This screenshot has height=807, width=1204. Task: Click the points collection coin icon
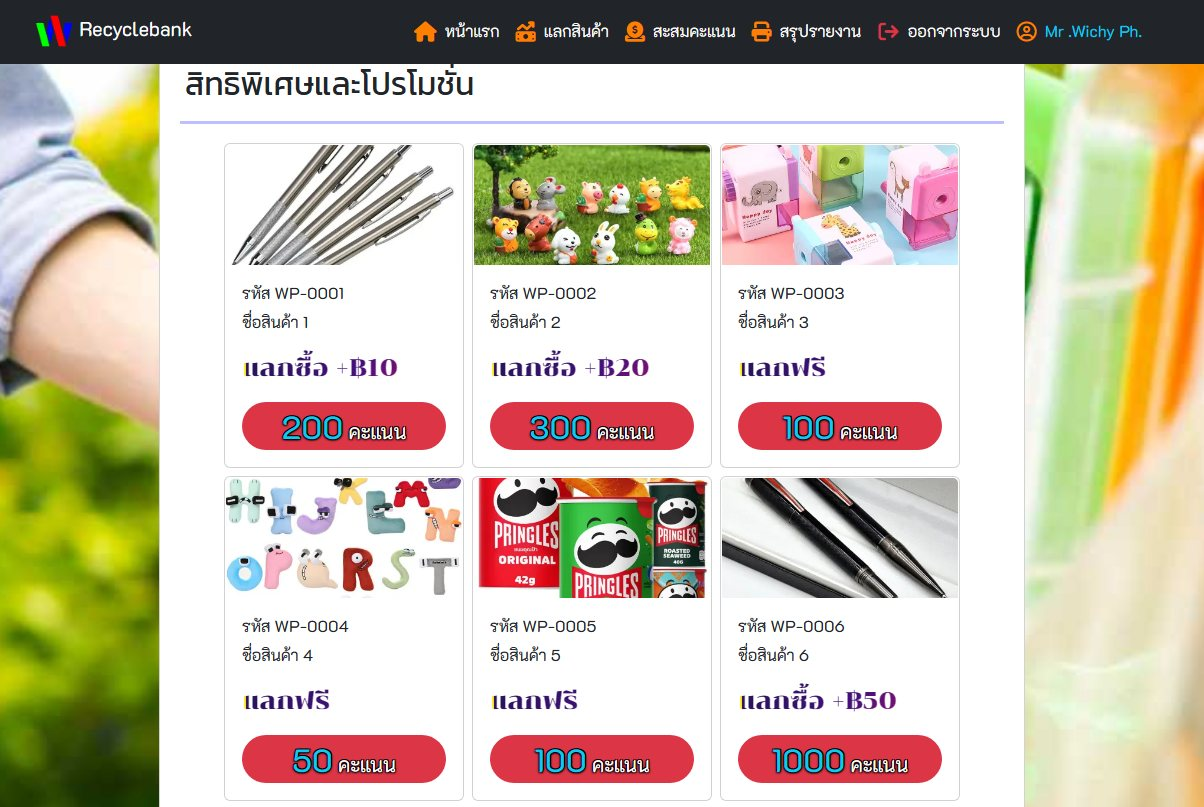634,32
